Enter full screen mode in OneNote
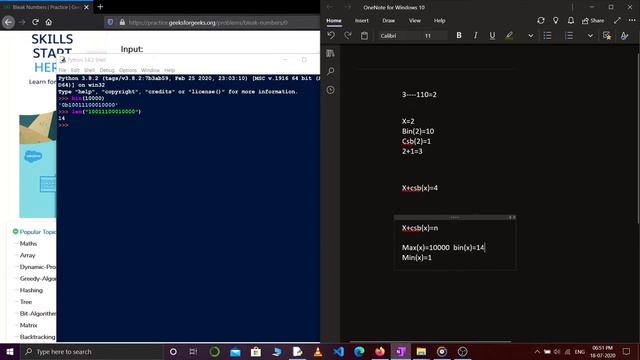This screenshot has height=360, width=640. (617, 20)
